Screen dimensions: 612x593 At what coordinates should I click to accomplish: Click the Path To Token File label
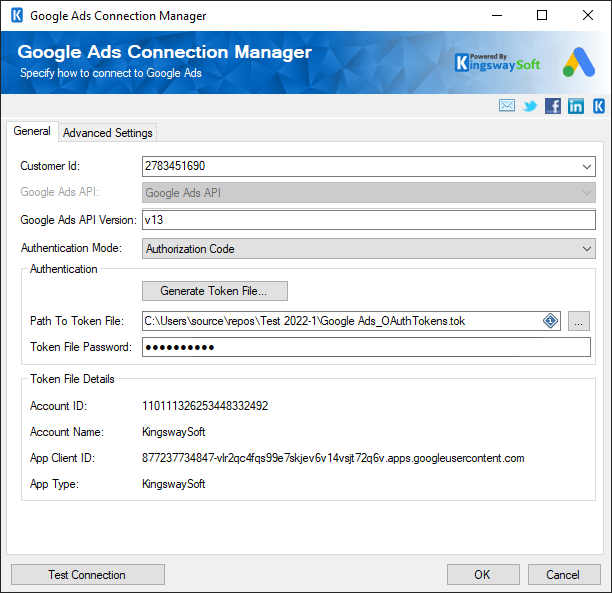(x=77, y=321)
